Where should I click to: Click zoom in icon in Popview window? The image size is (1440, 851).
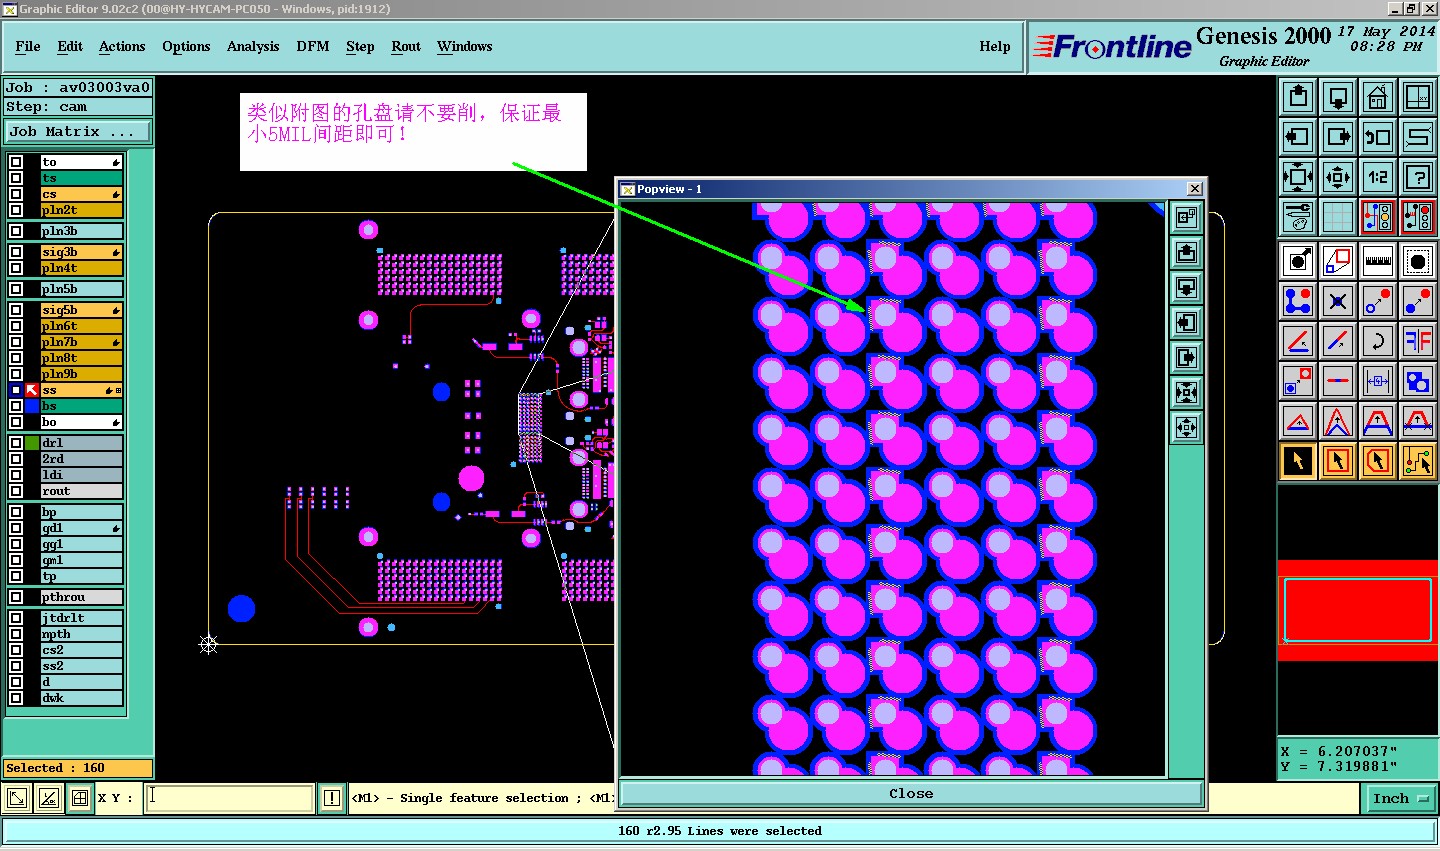click(1186, 392)
